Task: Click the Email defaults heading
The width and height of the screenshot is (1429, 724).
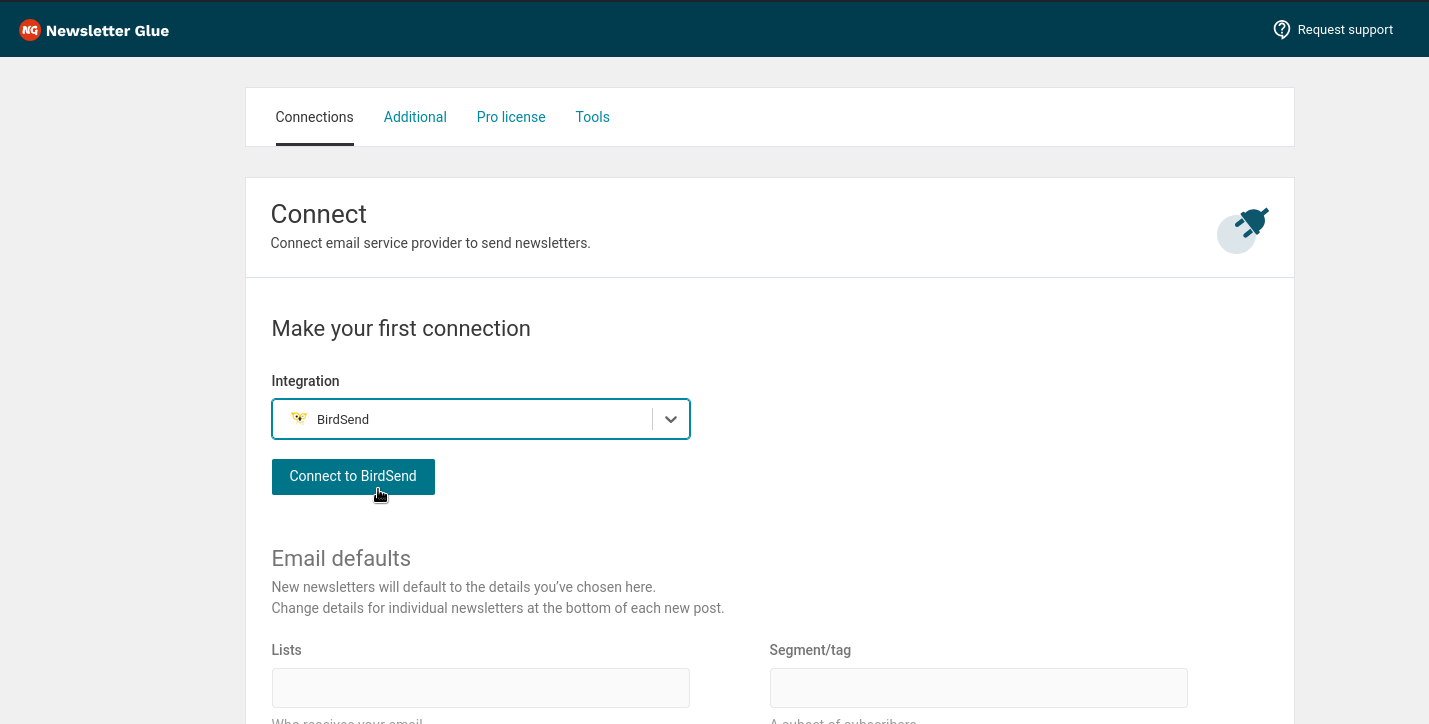Action: click(341, 558)
